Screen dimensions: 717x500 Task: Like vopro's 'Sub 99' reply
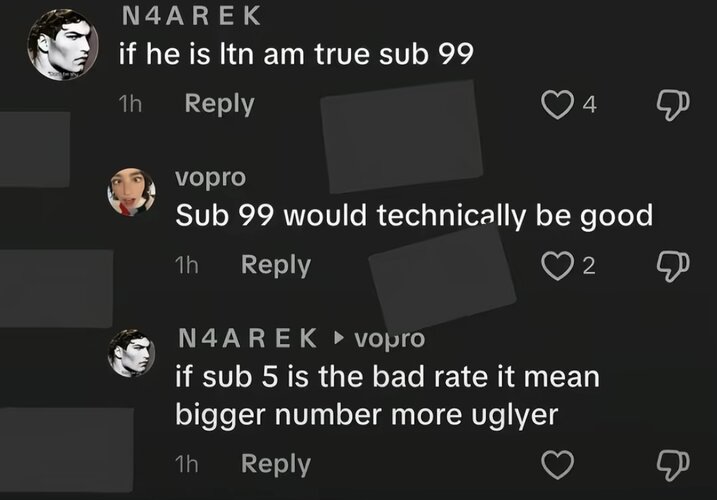(556, 265)
